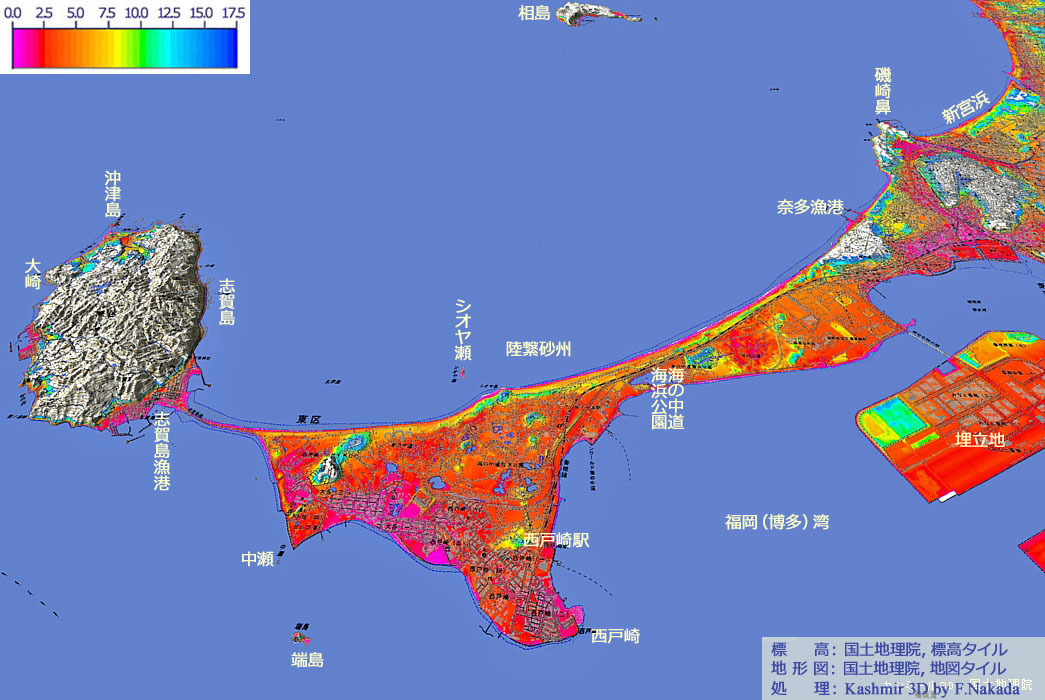Select the 海の中道 label

[677, 398]
